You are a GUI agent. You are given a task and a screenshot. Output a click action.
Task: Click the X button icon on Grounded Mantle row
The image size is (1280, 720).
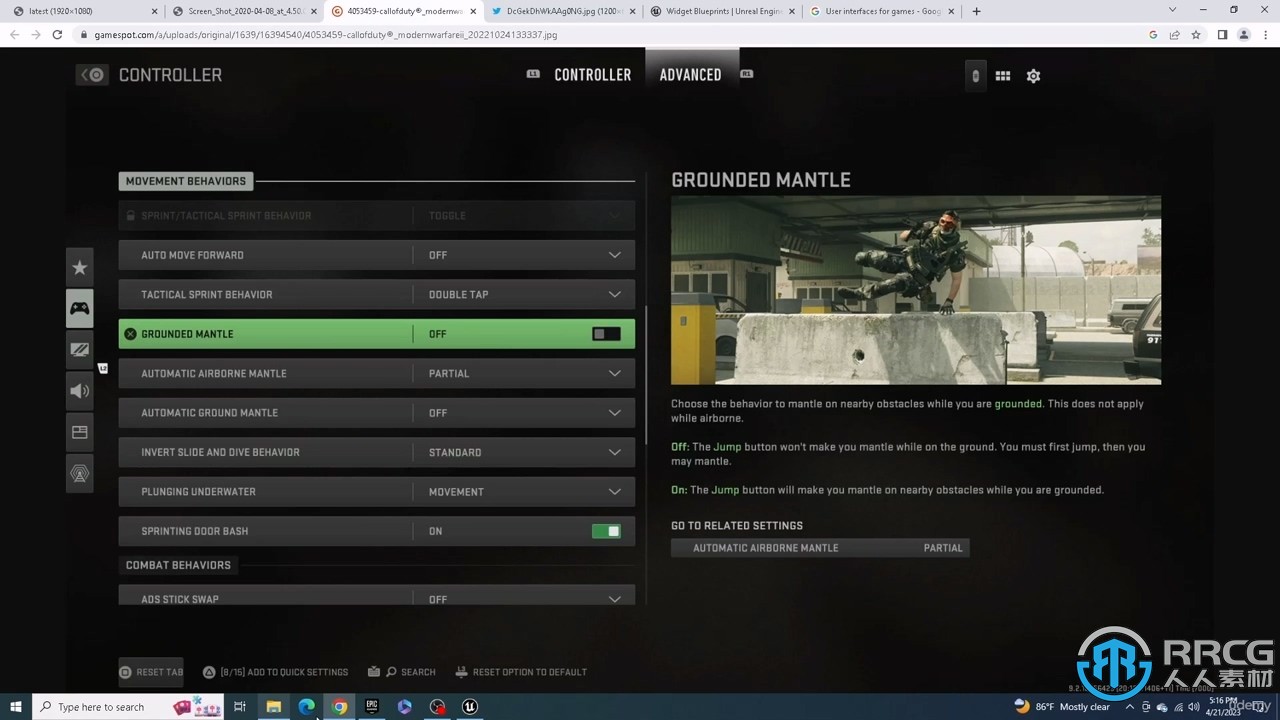point(130,334)
